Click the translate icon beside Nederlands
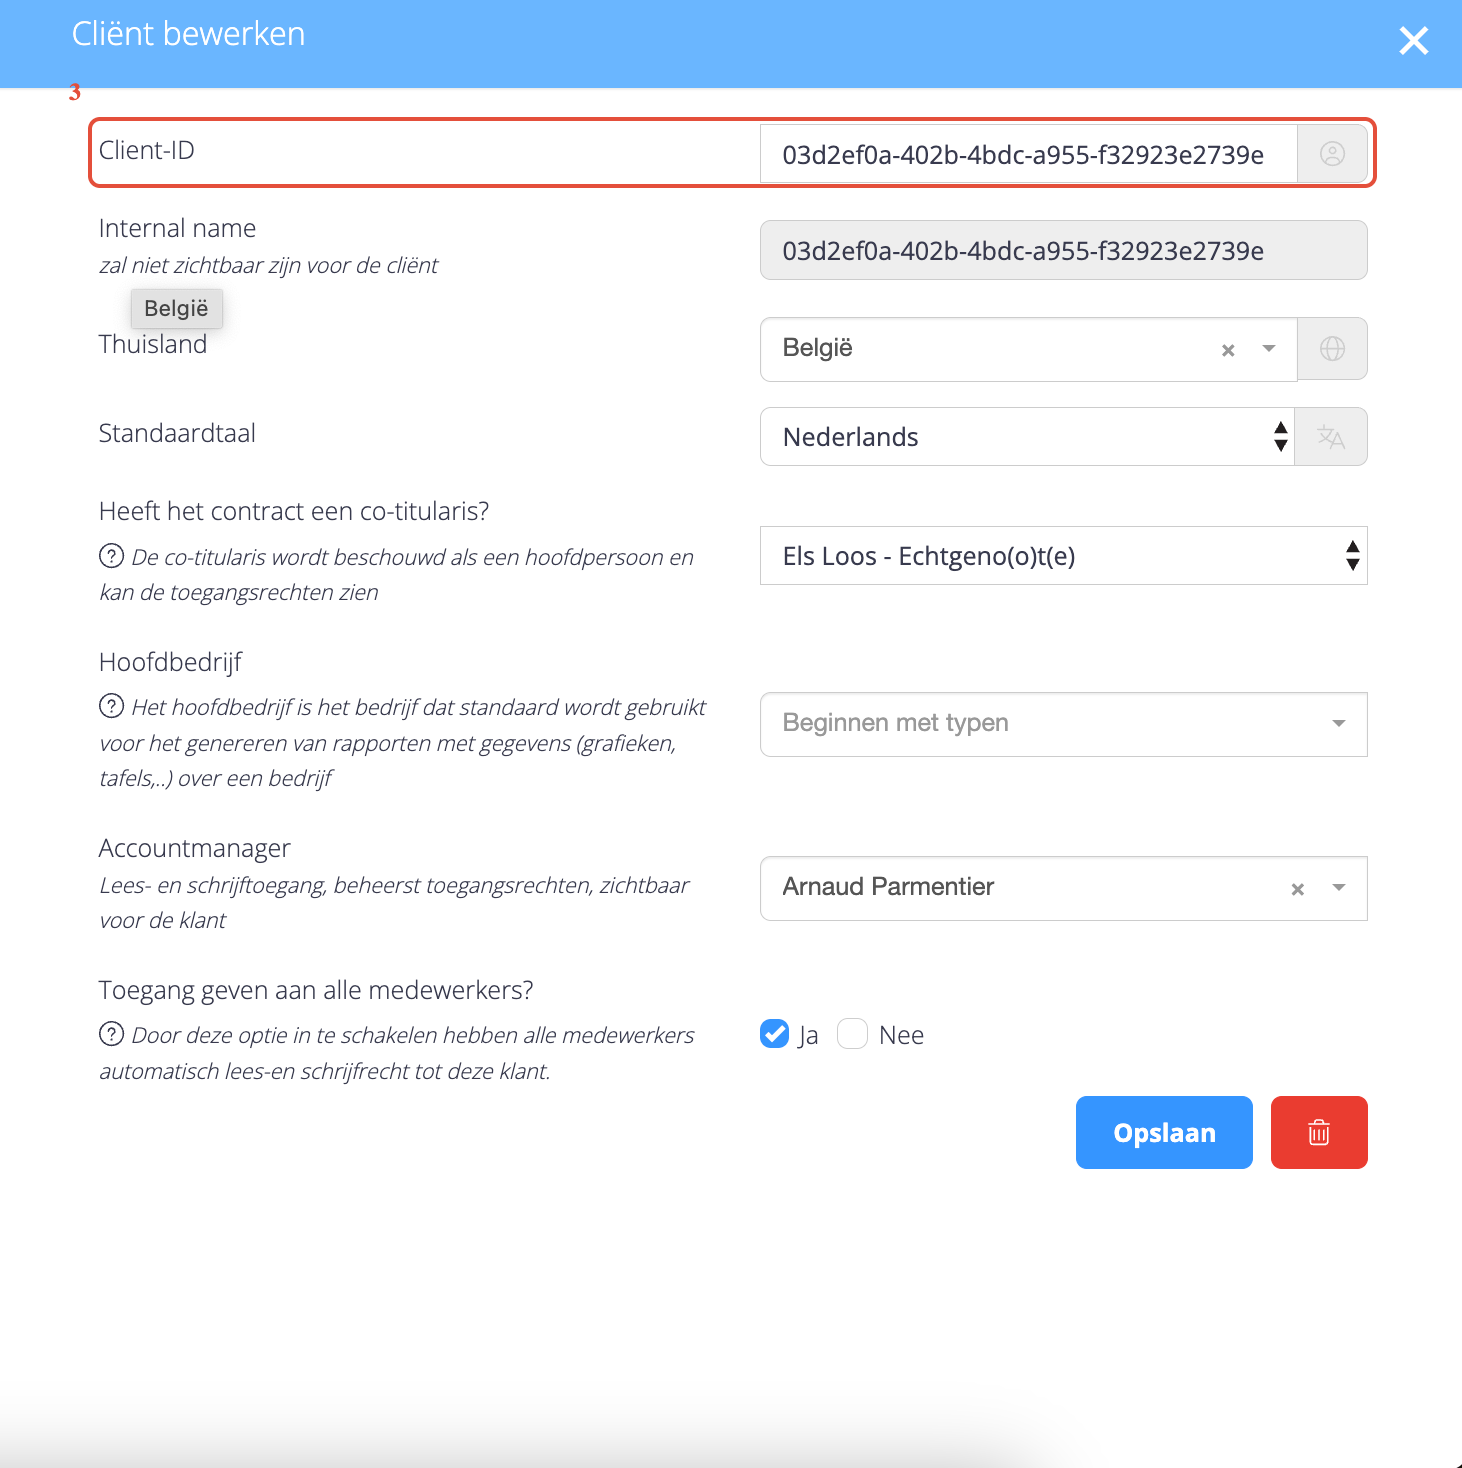Viewport: 1462px width, 1468px height. coord(1331,437)
